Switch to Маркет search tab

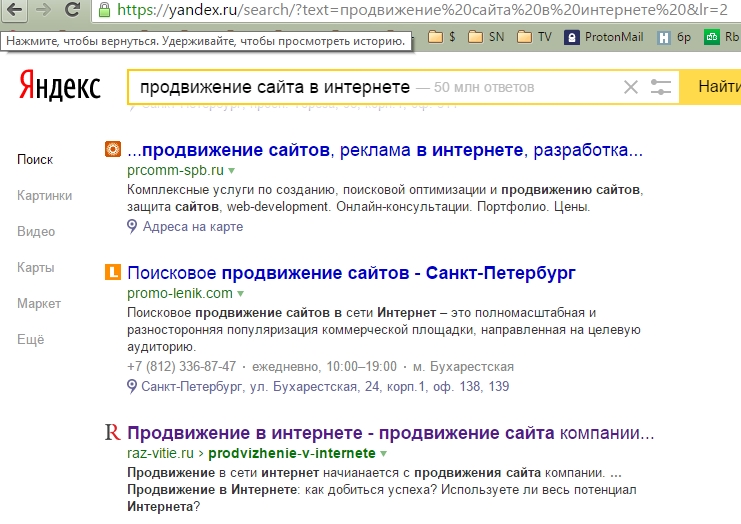39,303
